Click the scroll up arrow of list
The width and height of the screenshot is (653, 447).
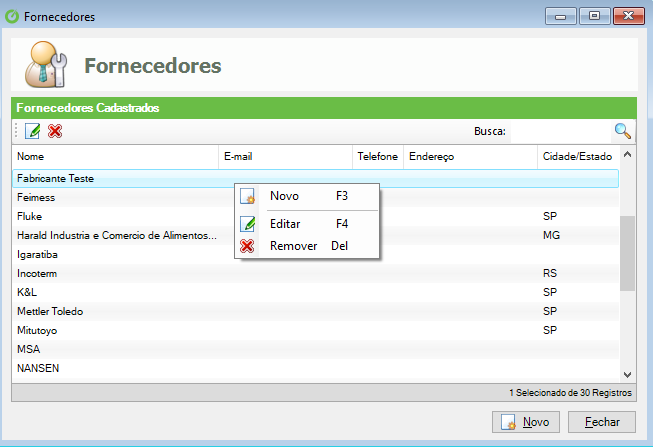[x=628, y=155]
